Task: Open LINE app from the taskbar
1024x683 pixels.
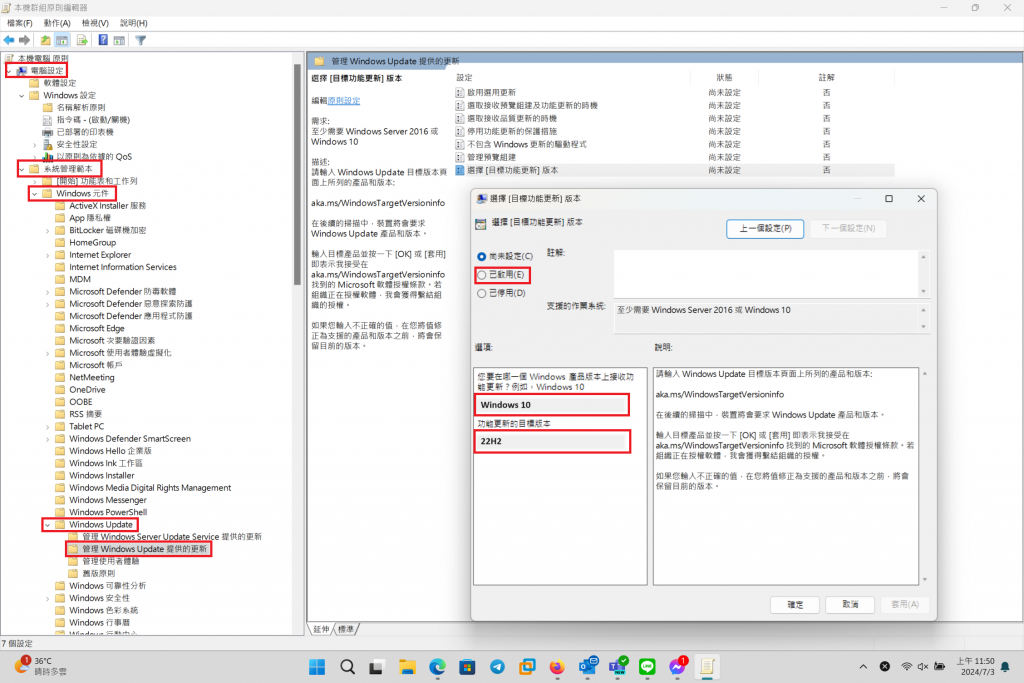Action: tap(647, 667)
